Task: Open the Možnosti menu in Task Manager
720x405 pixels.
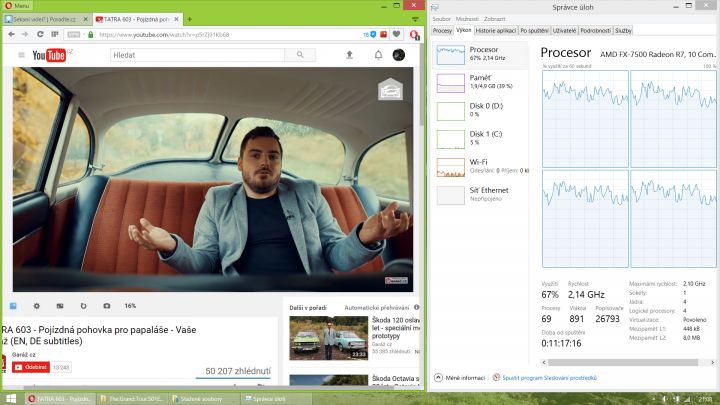Action: pyautogui.click(x=467, y=19)
